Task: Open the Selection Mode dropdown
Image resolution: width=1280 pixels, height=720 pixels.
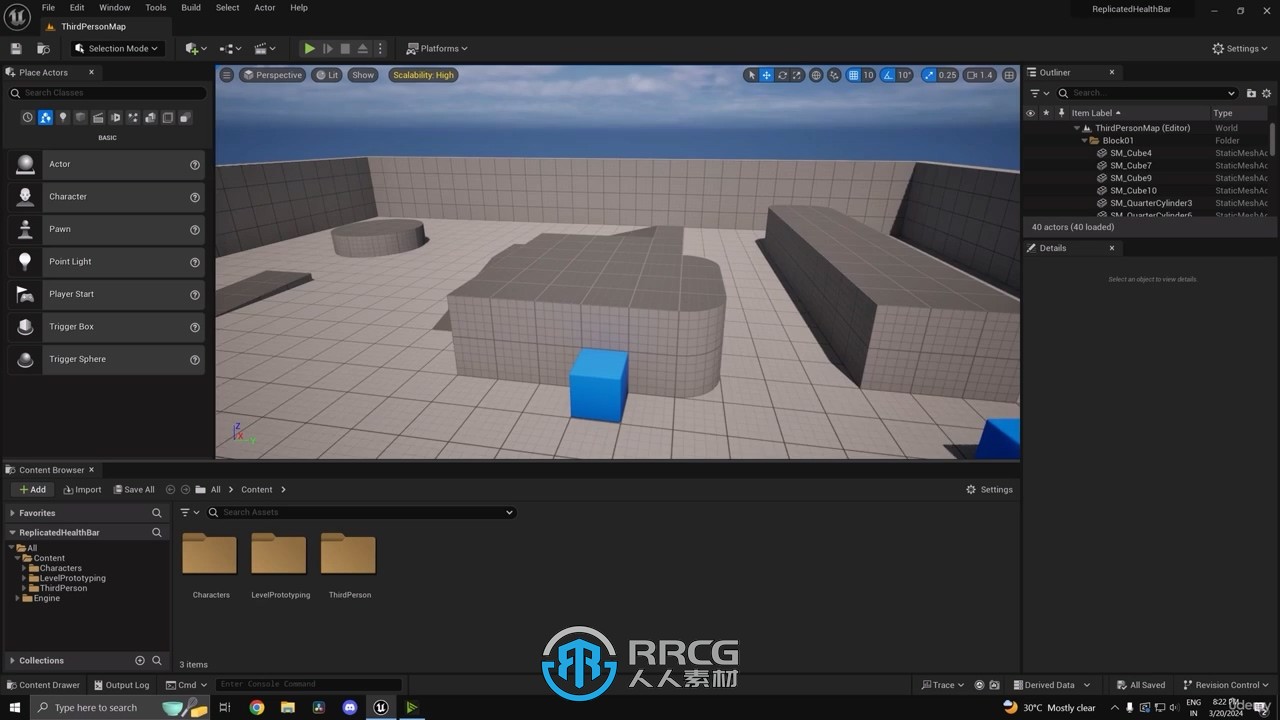Action: tap(117, 48)
